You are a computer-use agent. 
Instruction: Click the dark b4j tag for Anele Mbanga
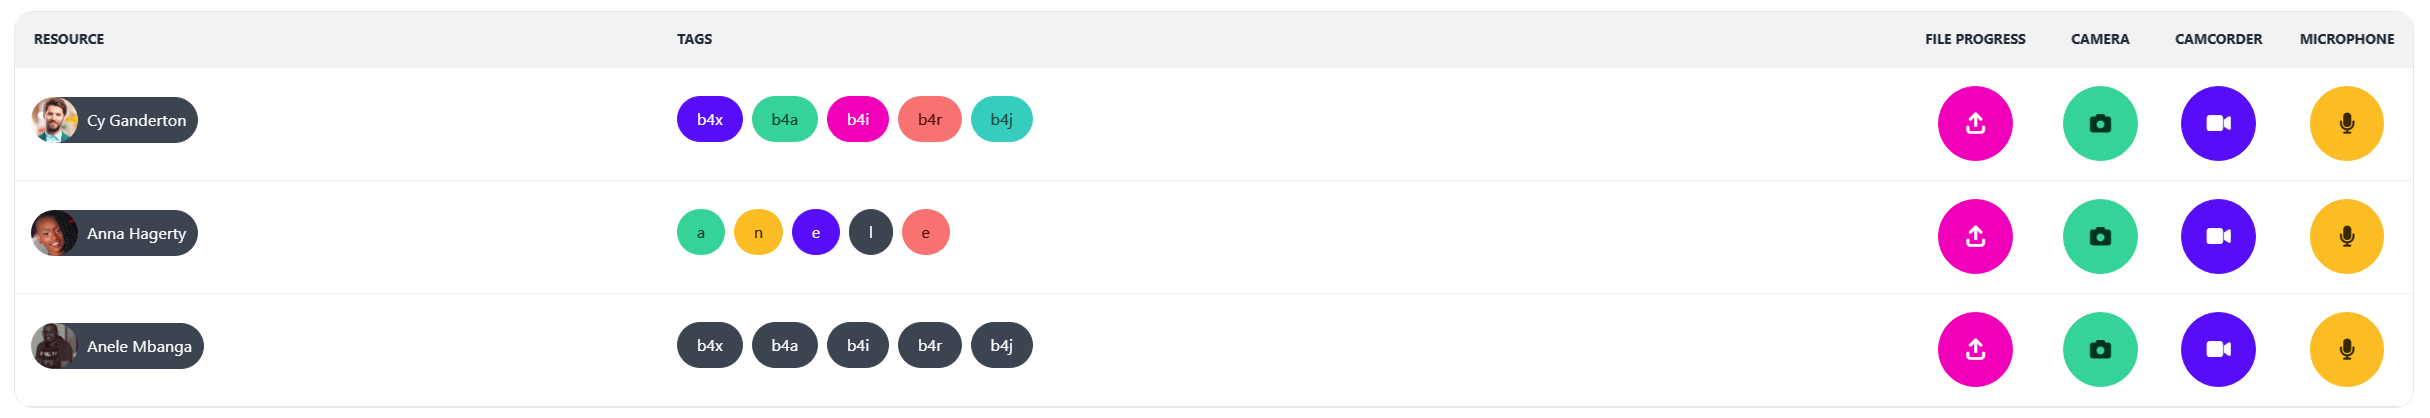[1001, 346]
